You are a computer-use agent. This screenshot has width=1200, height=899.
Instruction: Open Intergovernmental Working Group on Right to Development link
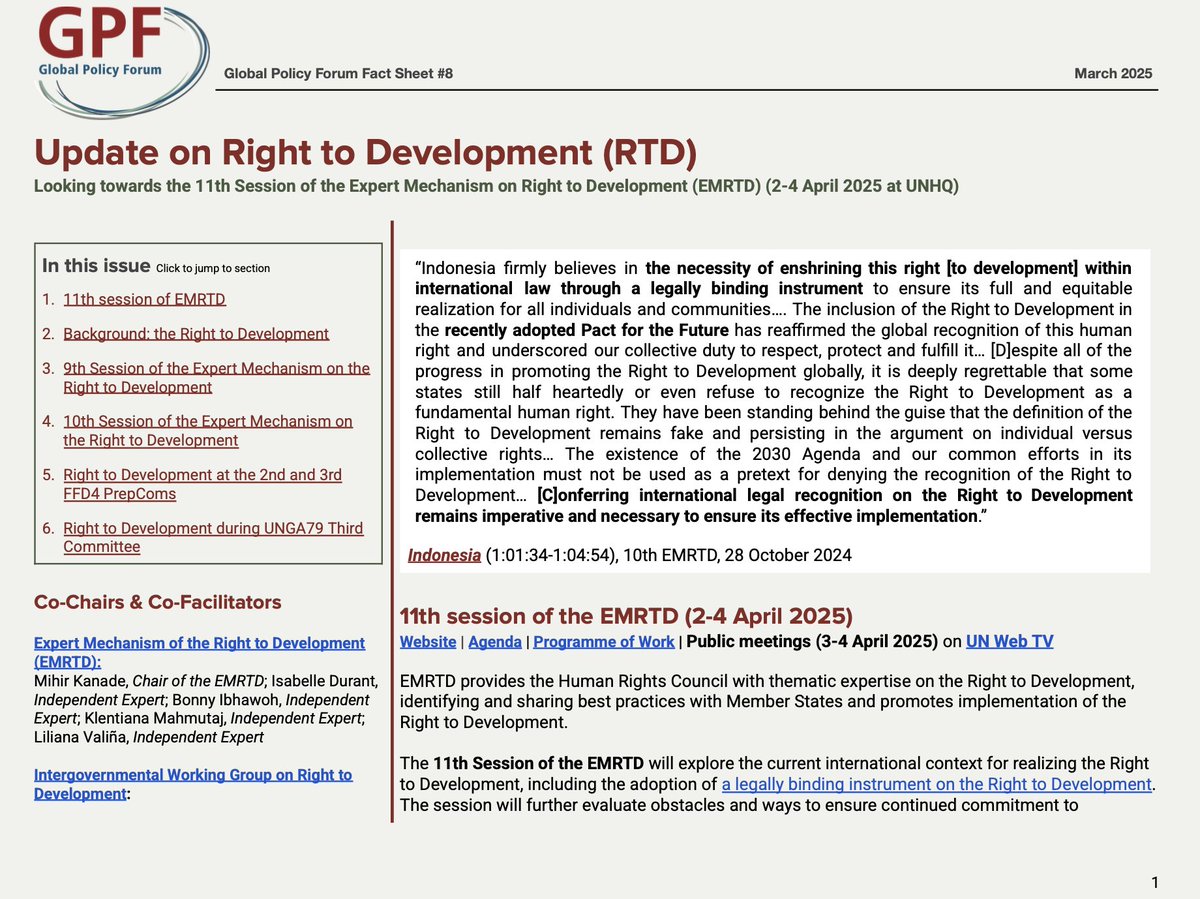pyautogui.click(x=193, y=784)
